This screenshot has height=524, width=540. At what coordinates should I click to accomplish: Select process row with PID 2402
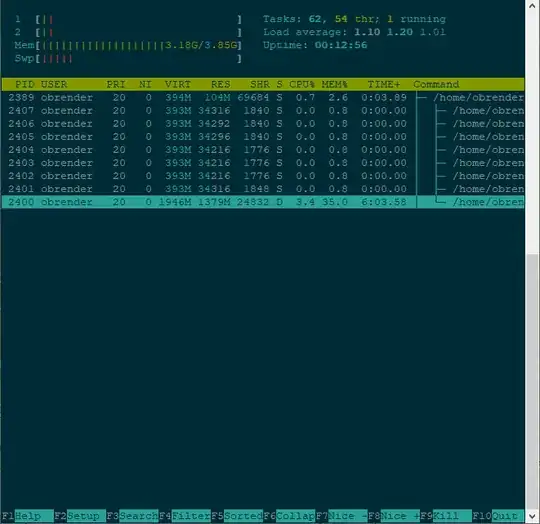pyautogui.click(x=263, y=176)
